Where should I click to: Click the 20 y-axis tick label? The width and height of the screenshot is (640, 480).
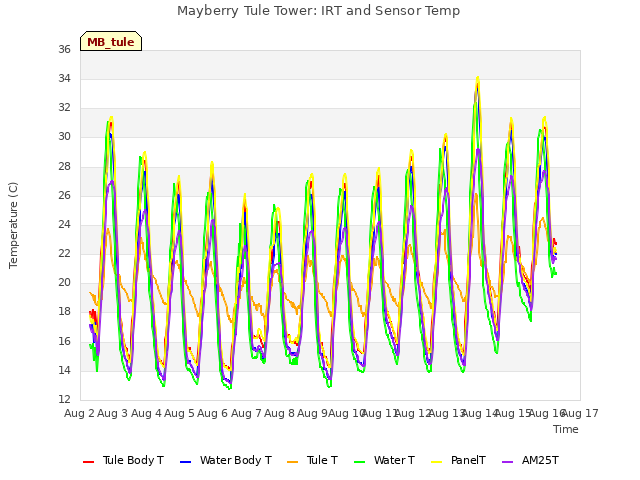coord(64,282)
